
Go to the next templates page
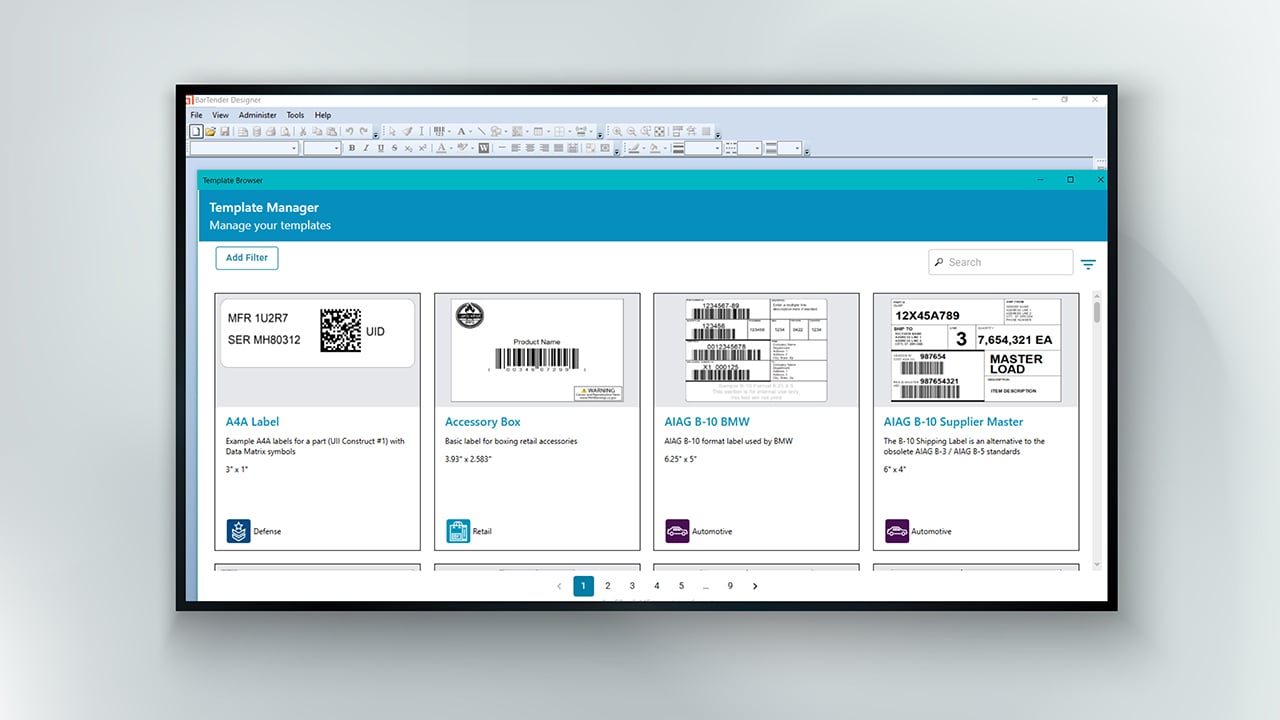755,586
